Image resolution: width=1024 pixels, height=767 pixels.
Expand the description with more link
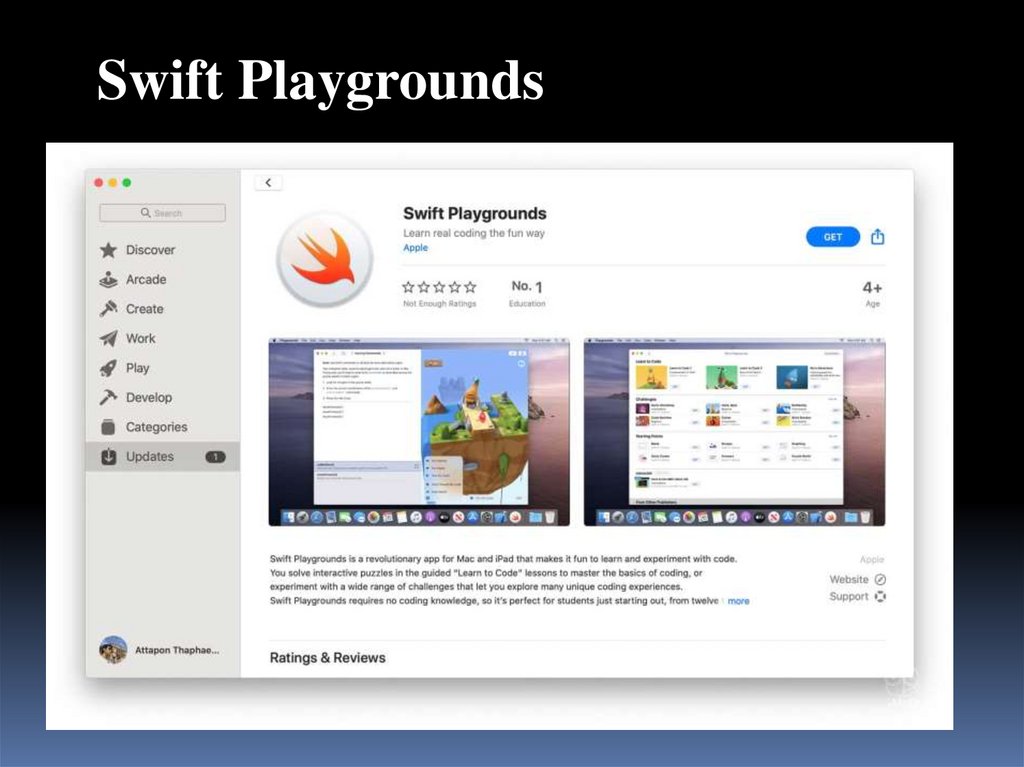click(x=739, y=601)
